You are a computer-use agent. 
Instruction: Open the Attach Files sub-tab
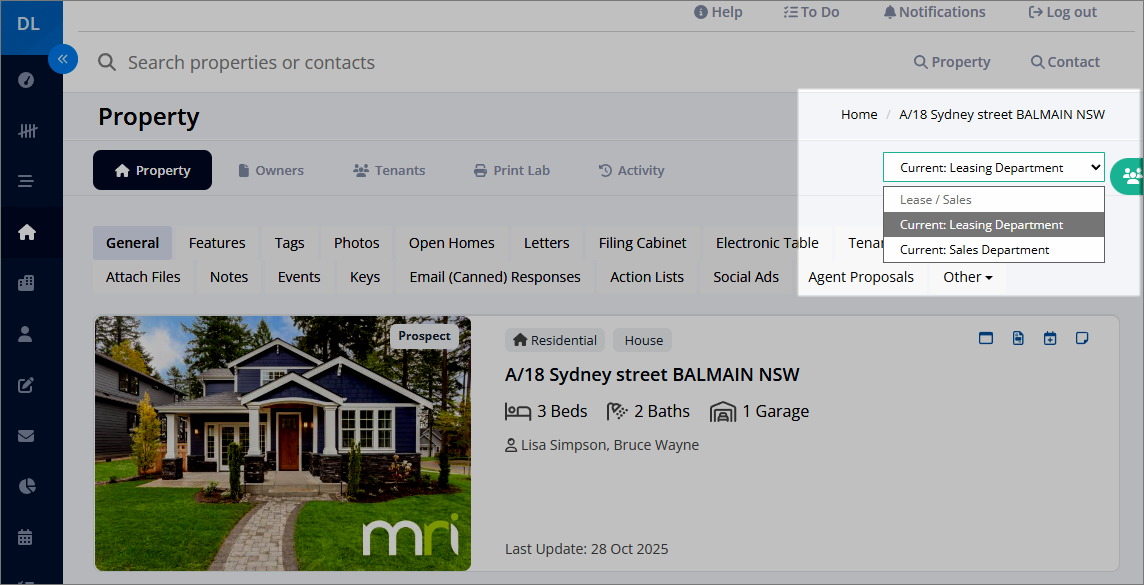coord(143,277)
